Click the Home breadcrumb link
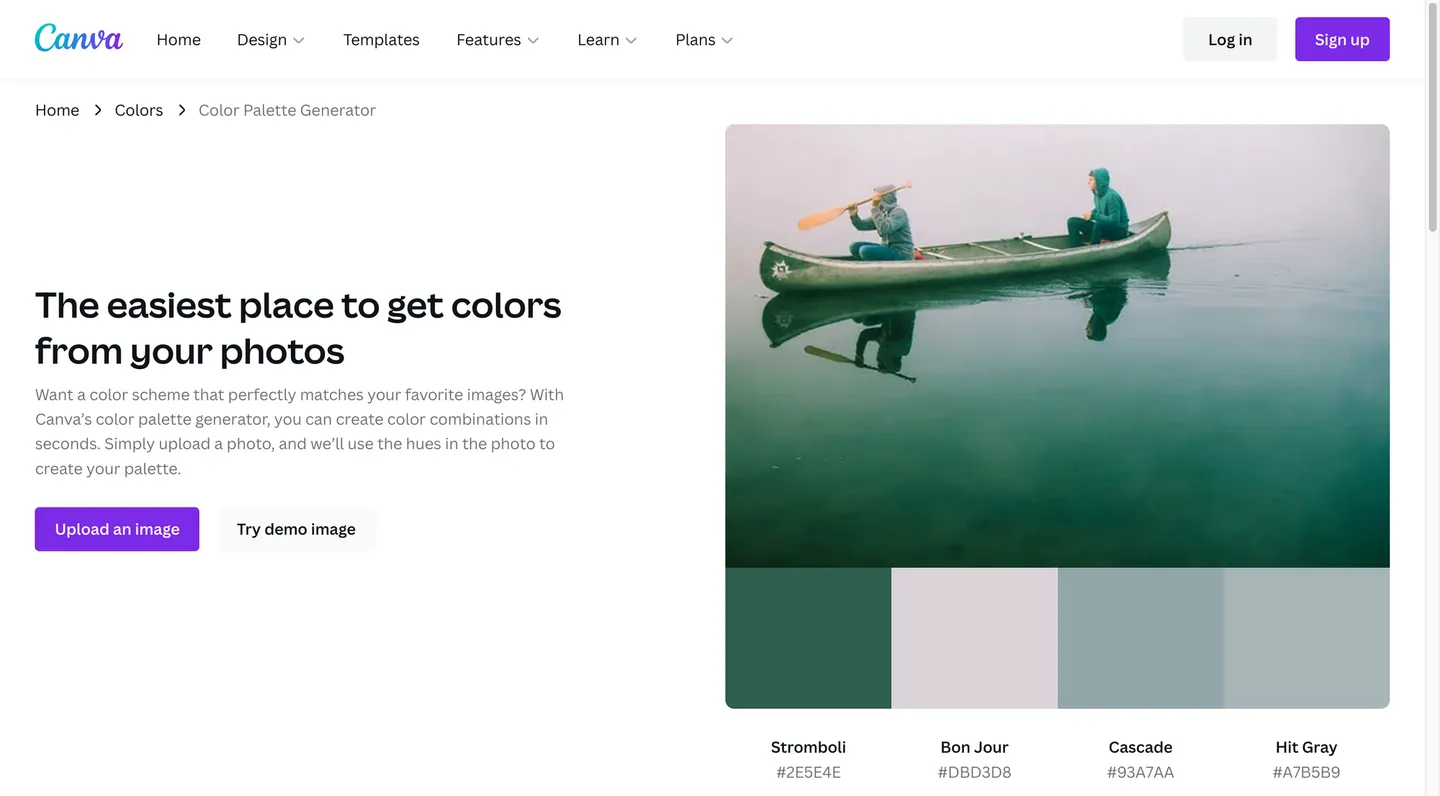This screenshot has height=796, width=1440. point(57,110)
